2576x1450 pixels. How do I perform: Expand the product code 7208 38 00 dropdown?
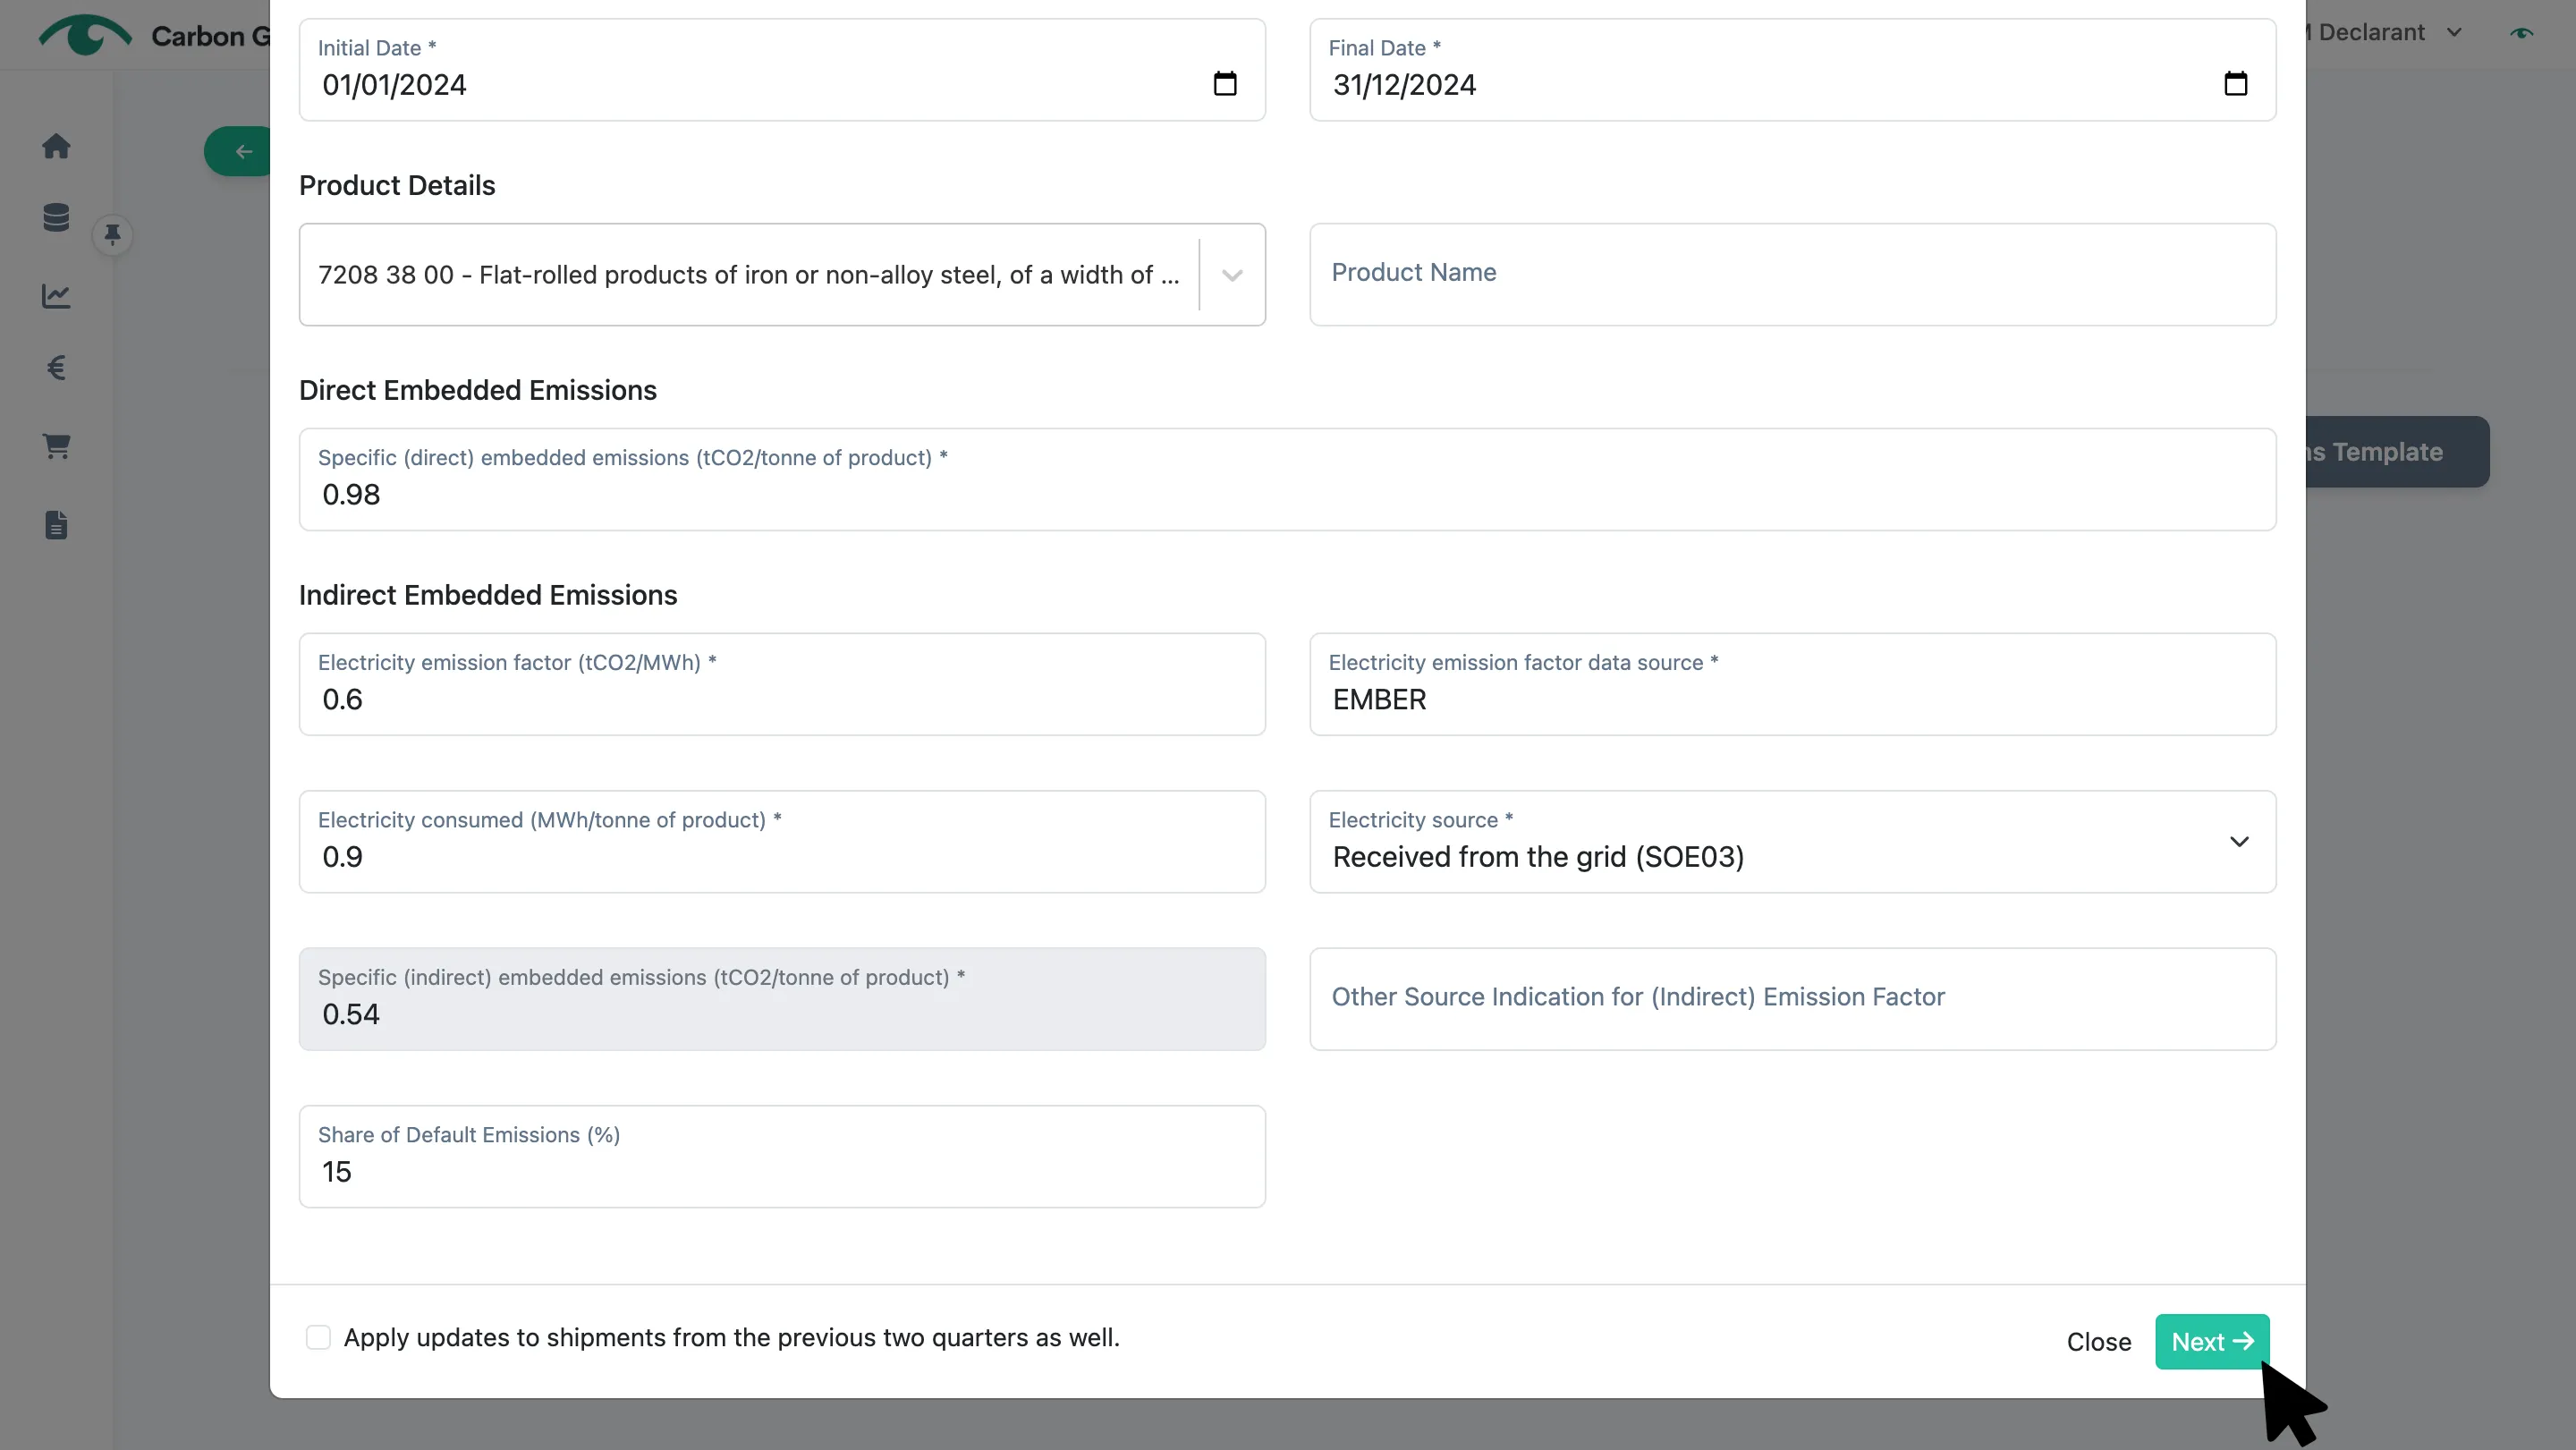tap(1232, 275)
